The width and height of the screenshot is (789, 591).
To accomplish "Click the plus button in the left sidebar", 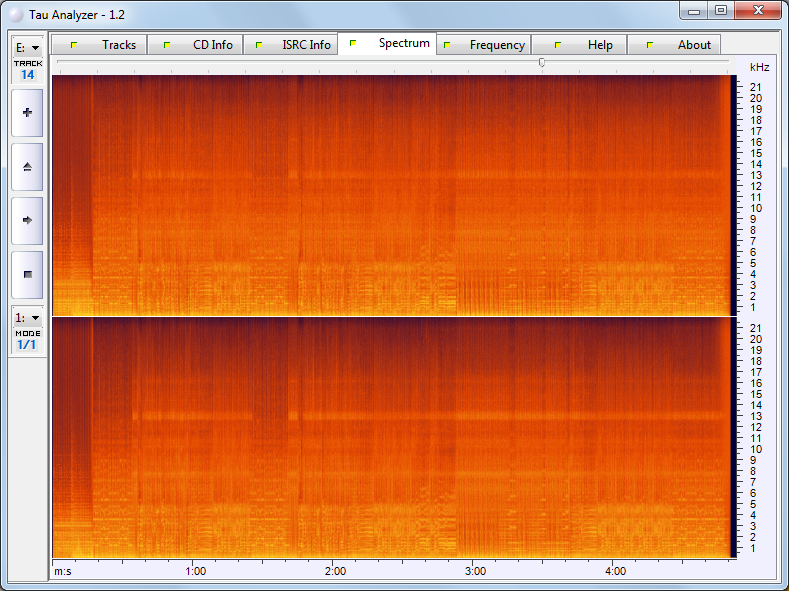I will tap(27, 113).
